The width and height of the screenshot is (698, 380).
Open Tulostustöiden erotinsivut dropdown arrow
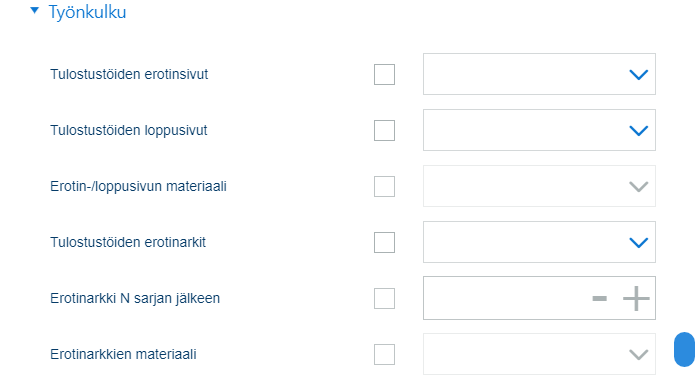(638, 75)
